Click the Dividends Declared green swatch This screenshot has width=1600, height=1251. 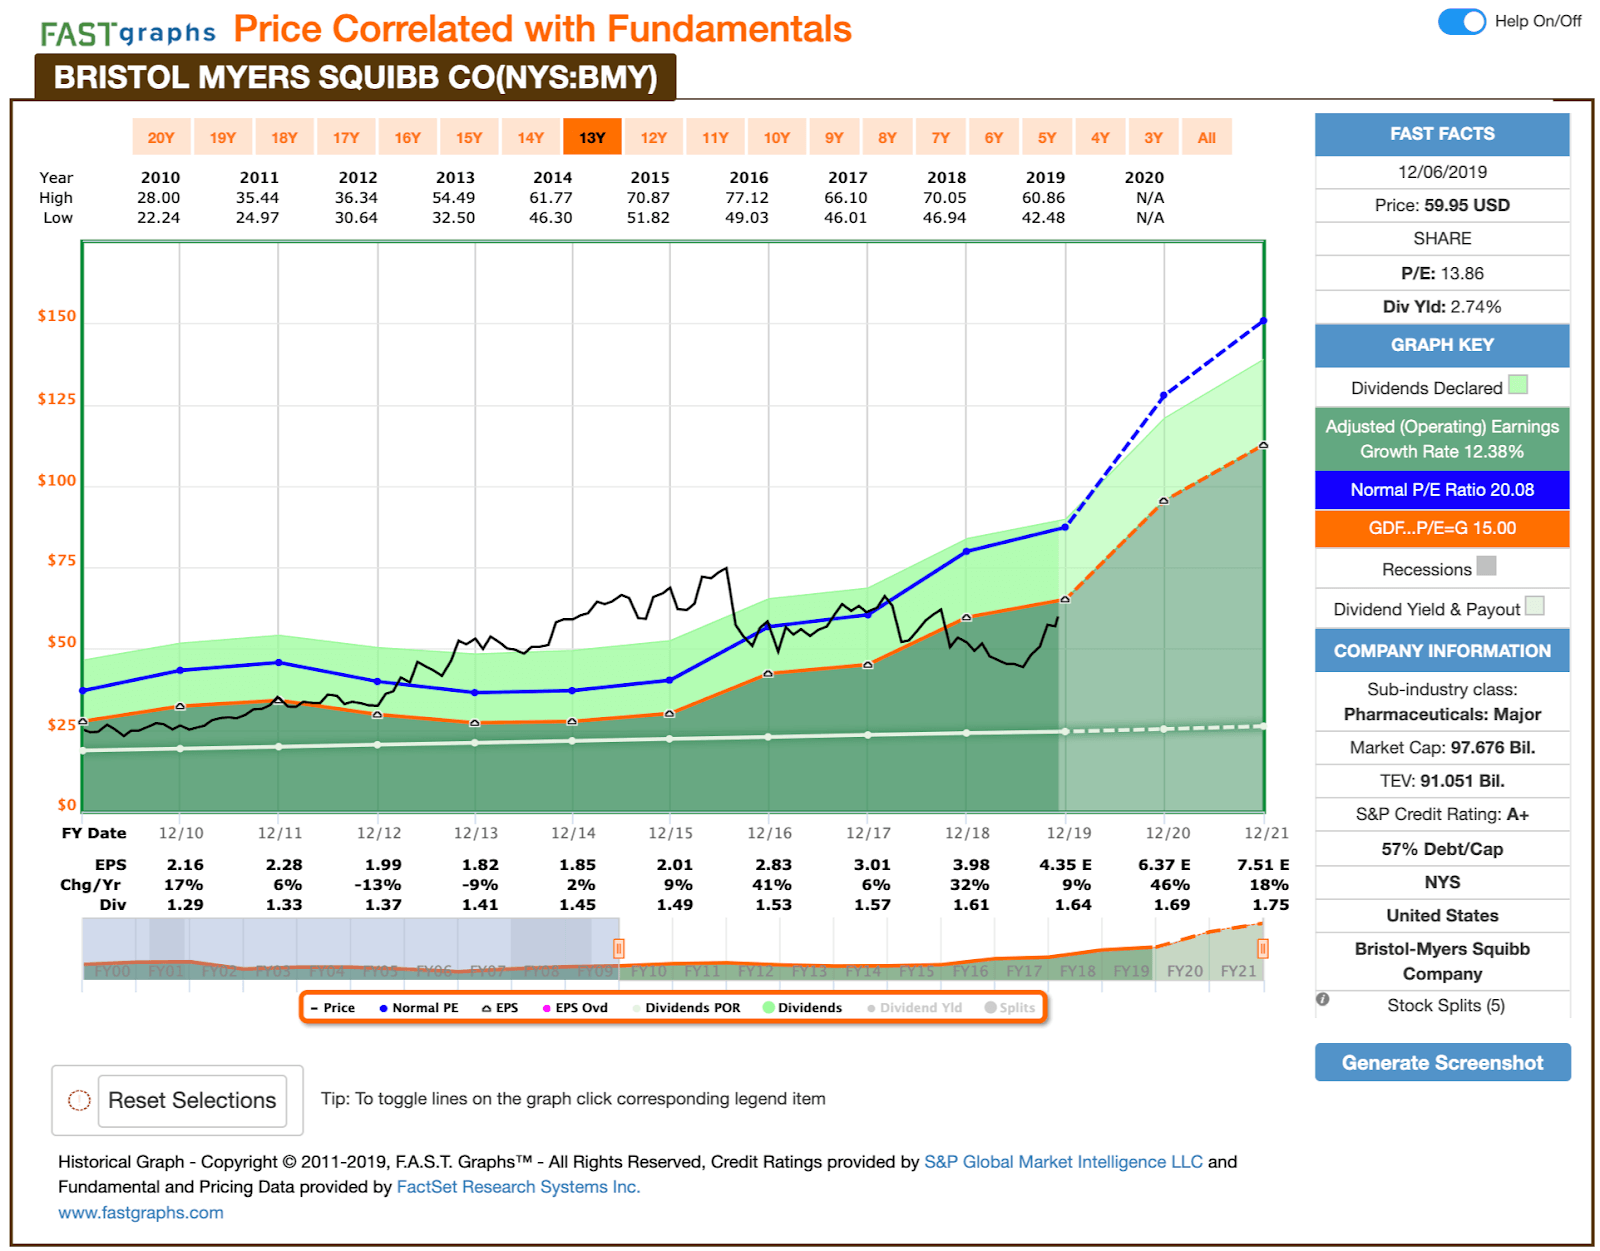coord(1517,385)
